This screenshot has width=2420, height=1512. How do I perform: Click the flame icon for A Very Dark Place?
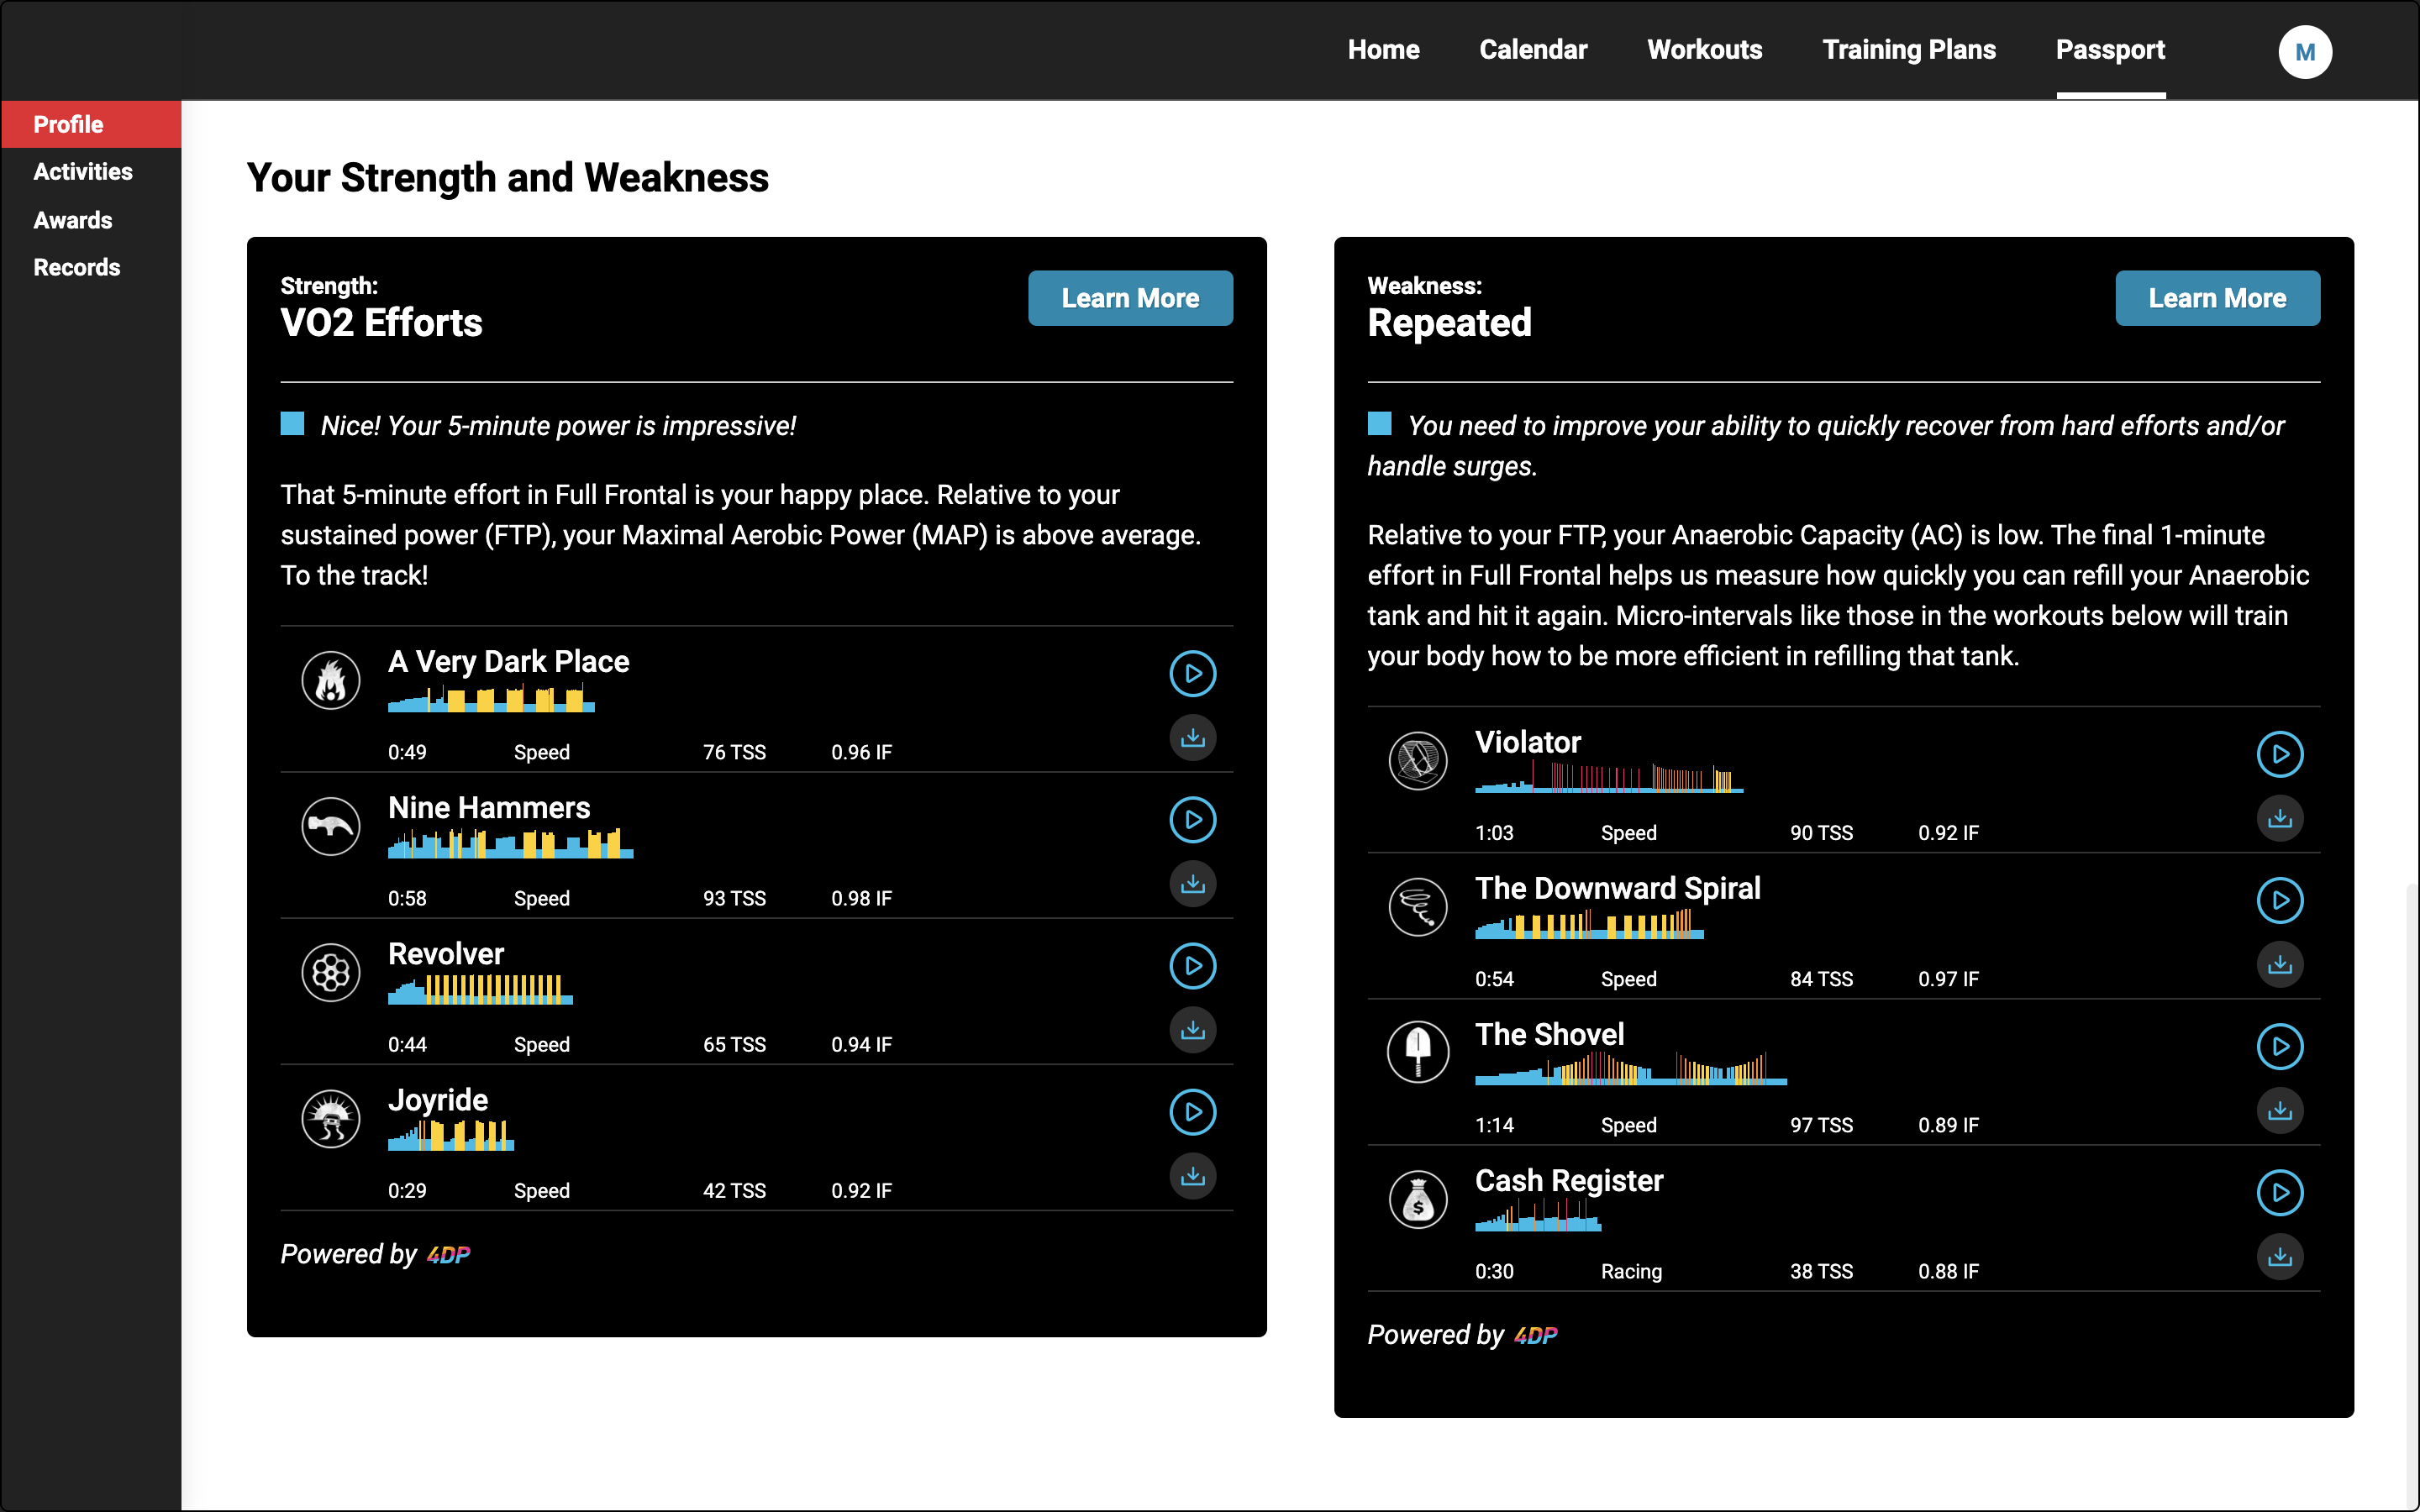point(331,681)
